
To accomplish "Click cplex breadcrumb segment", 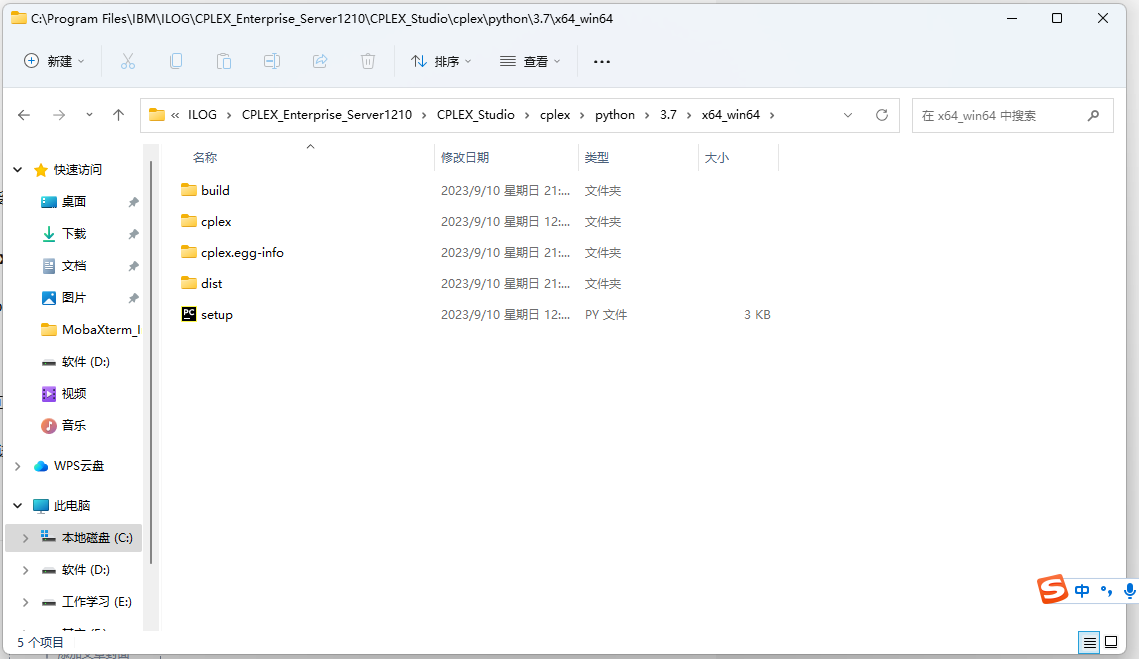I will coord(555,115).
